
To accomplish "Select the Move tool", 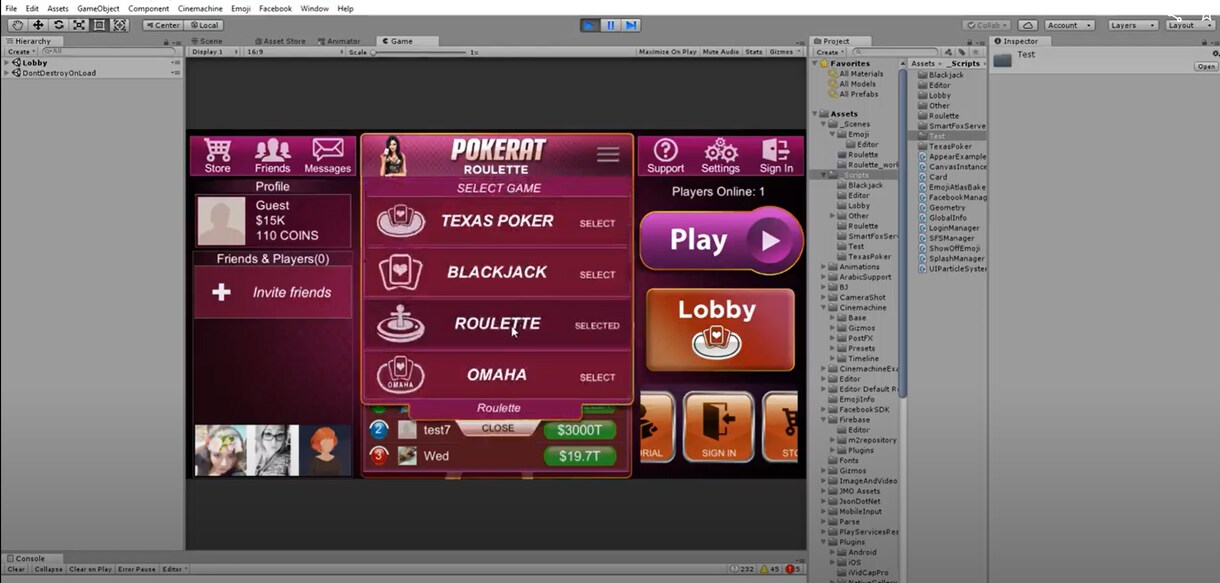I will (x=38, y=25).
